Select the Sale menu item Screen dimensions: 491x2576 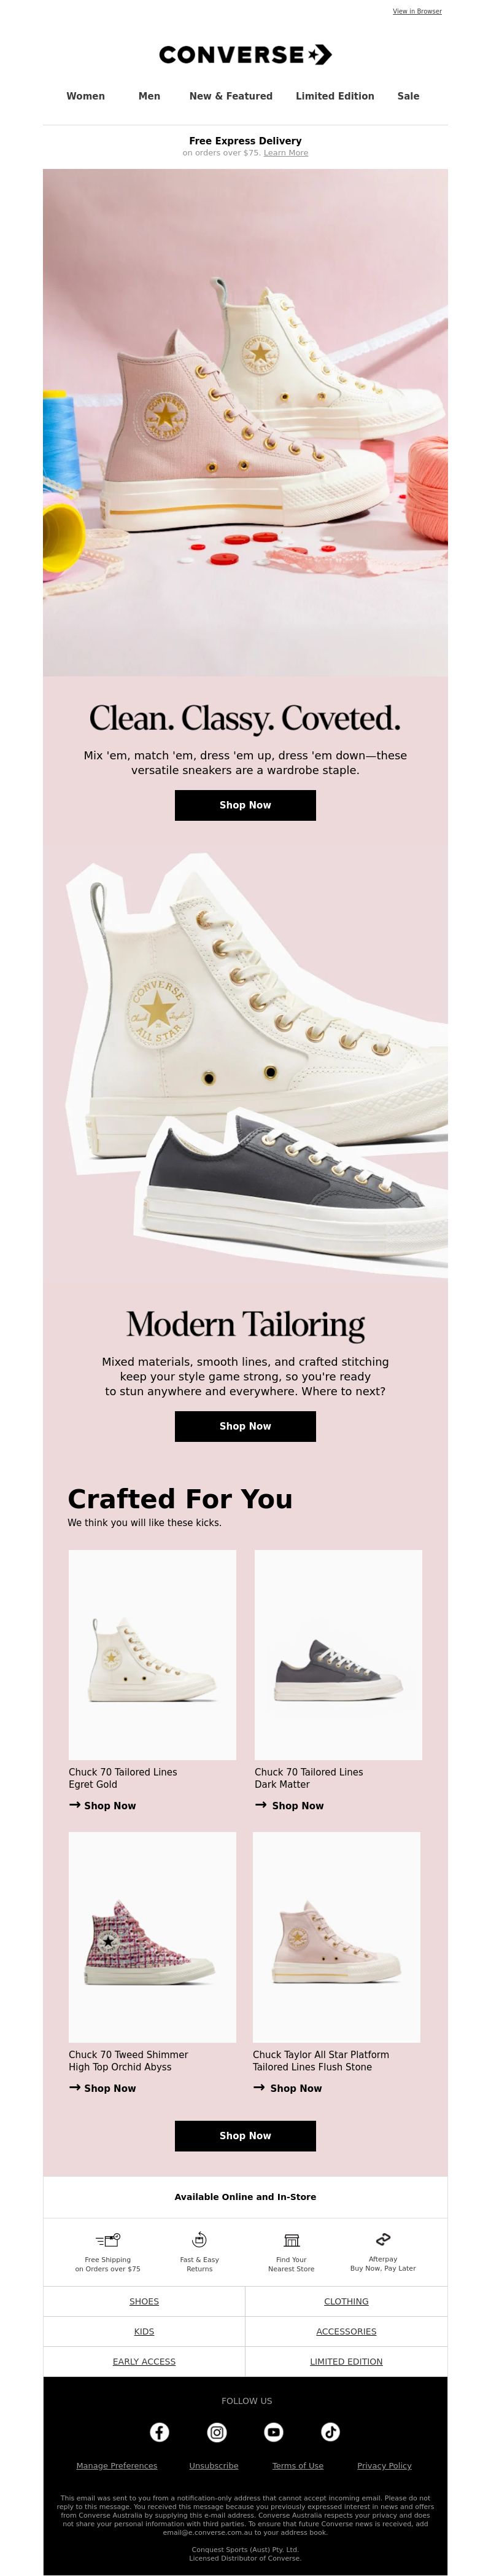click(408, 96)
